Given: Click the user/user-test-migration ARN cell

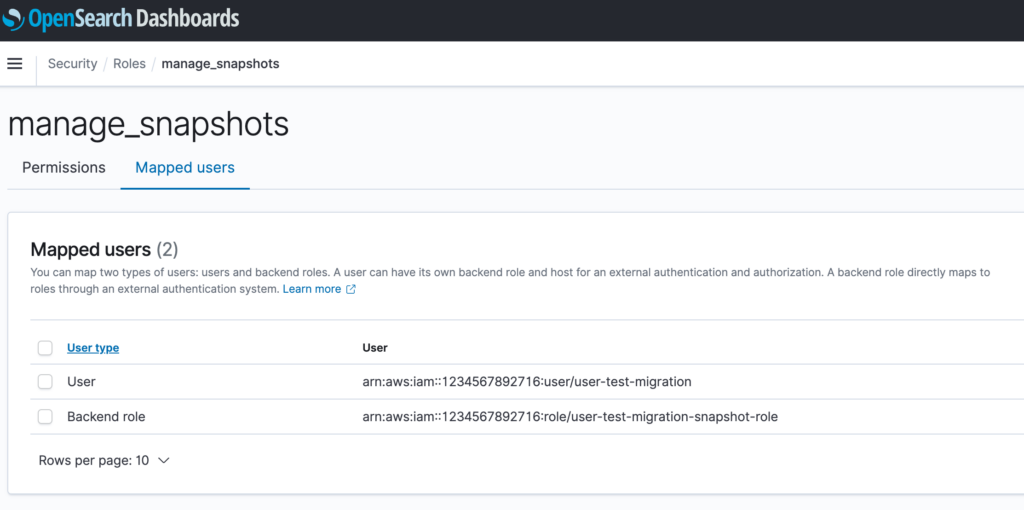Looking at the screenshot, I should [x=526, y=382].
